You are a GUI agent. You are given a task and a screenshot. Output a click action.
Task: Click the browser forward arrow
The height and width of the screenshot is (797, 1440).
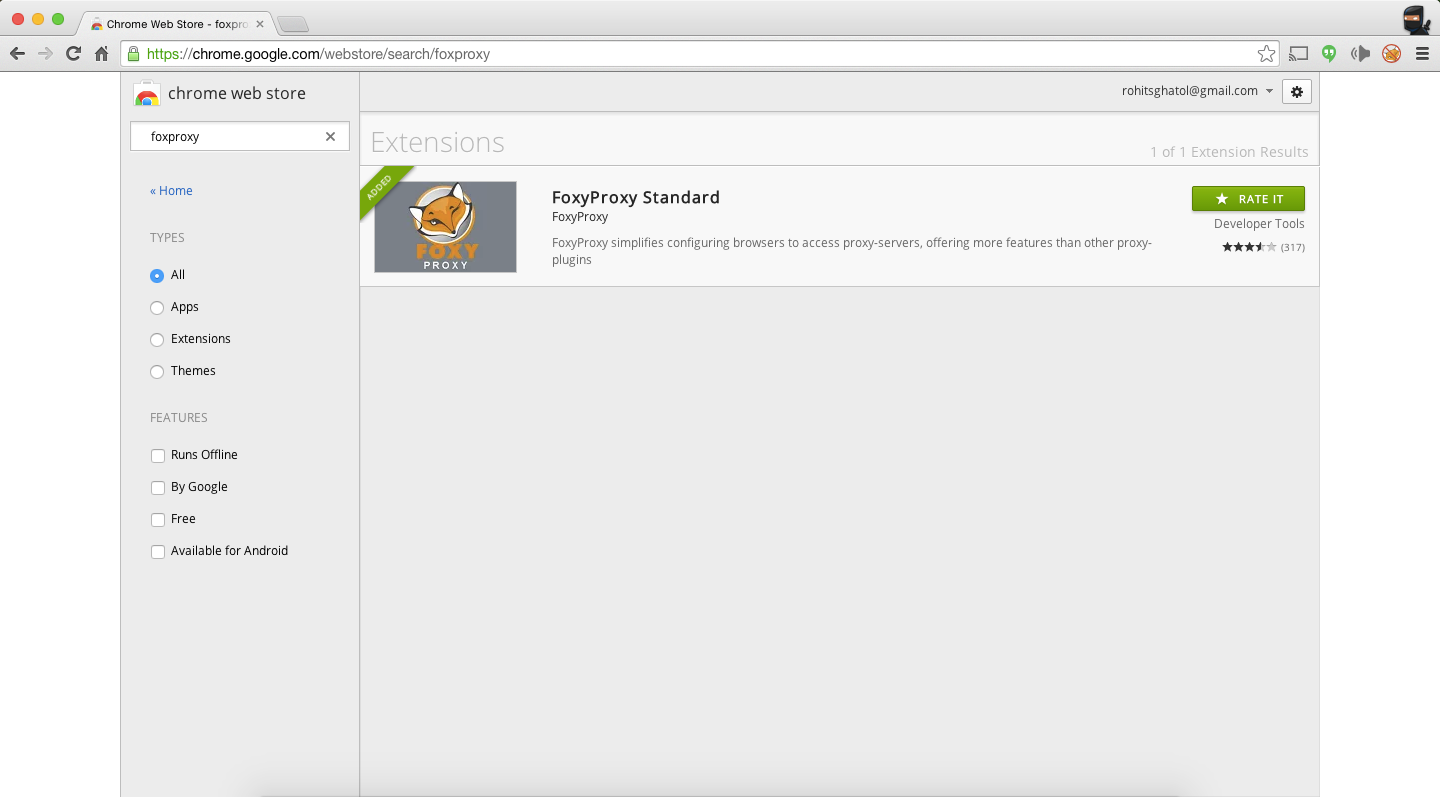[x=45, y=54]
